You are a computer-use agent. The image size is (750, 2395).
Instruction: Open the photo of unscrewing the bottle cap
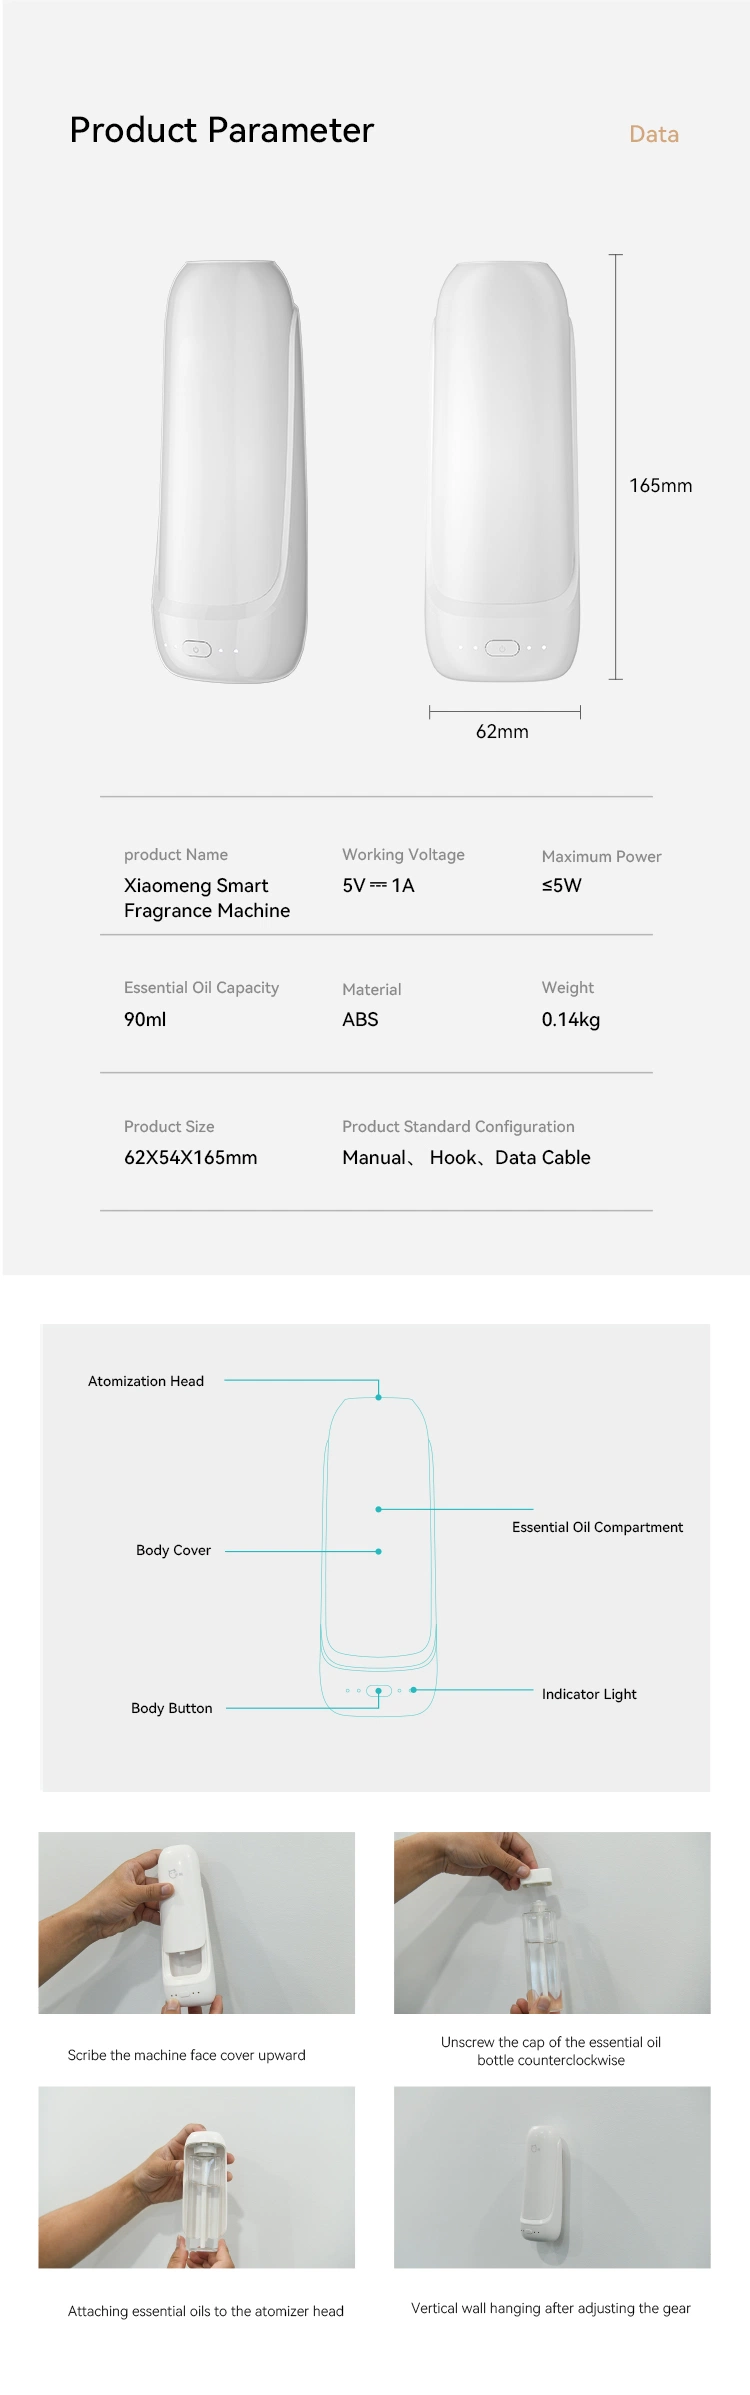[552, 1923]
